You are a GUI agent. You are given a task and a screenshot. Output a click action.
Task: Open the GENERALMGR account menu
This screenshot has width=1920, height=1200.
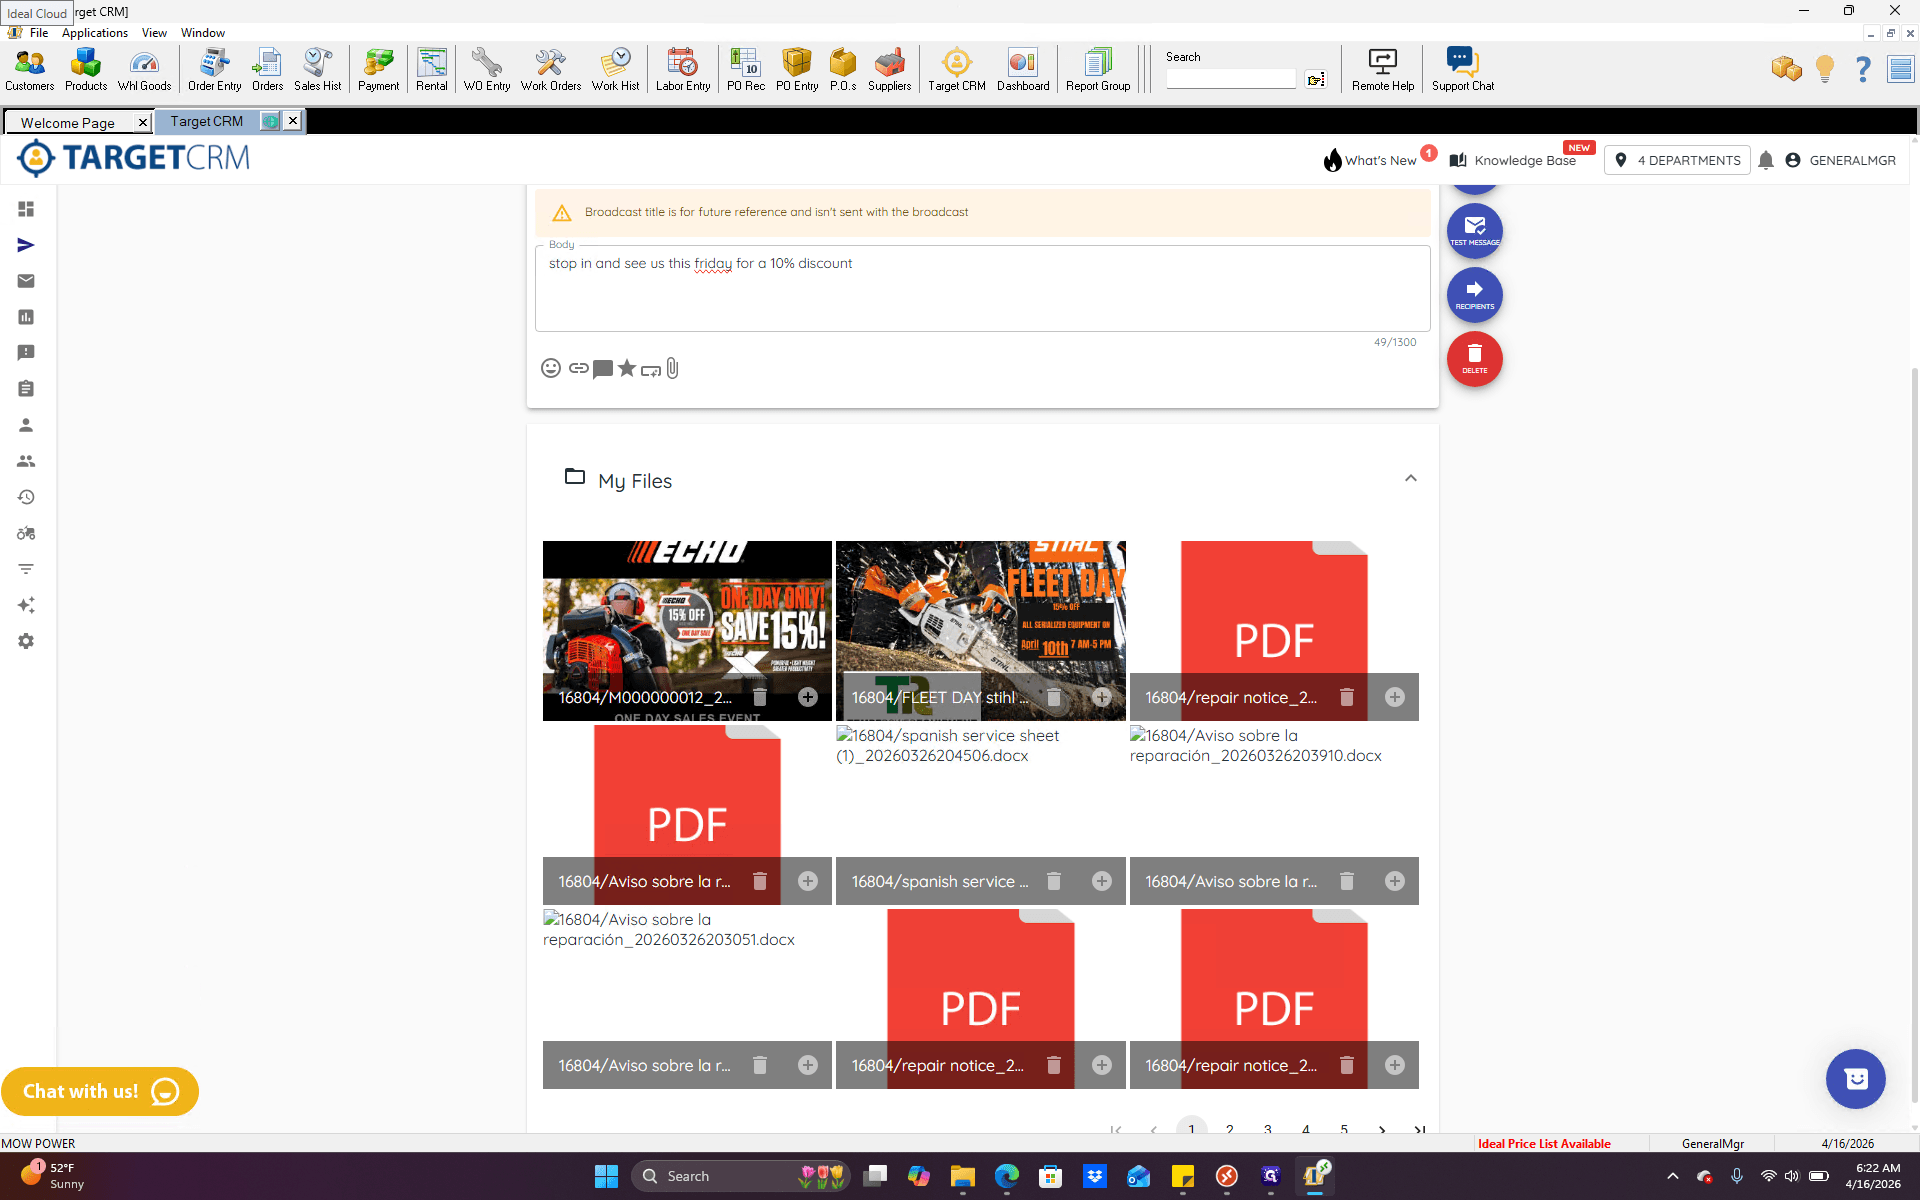[1840, 160]
